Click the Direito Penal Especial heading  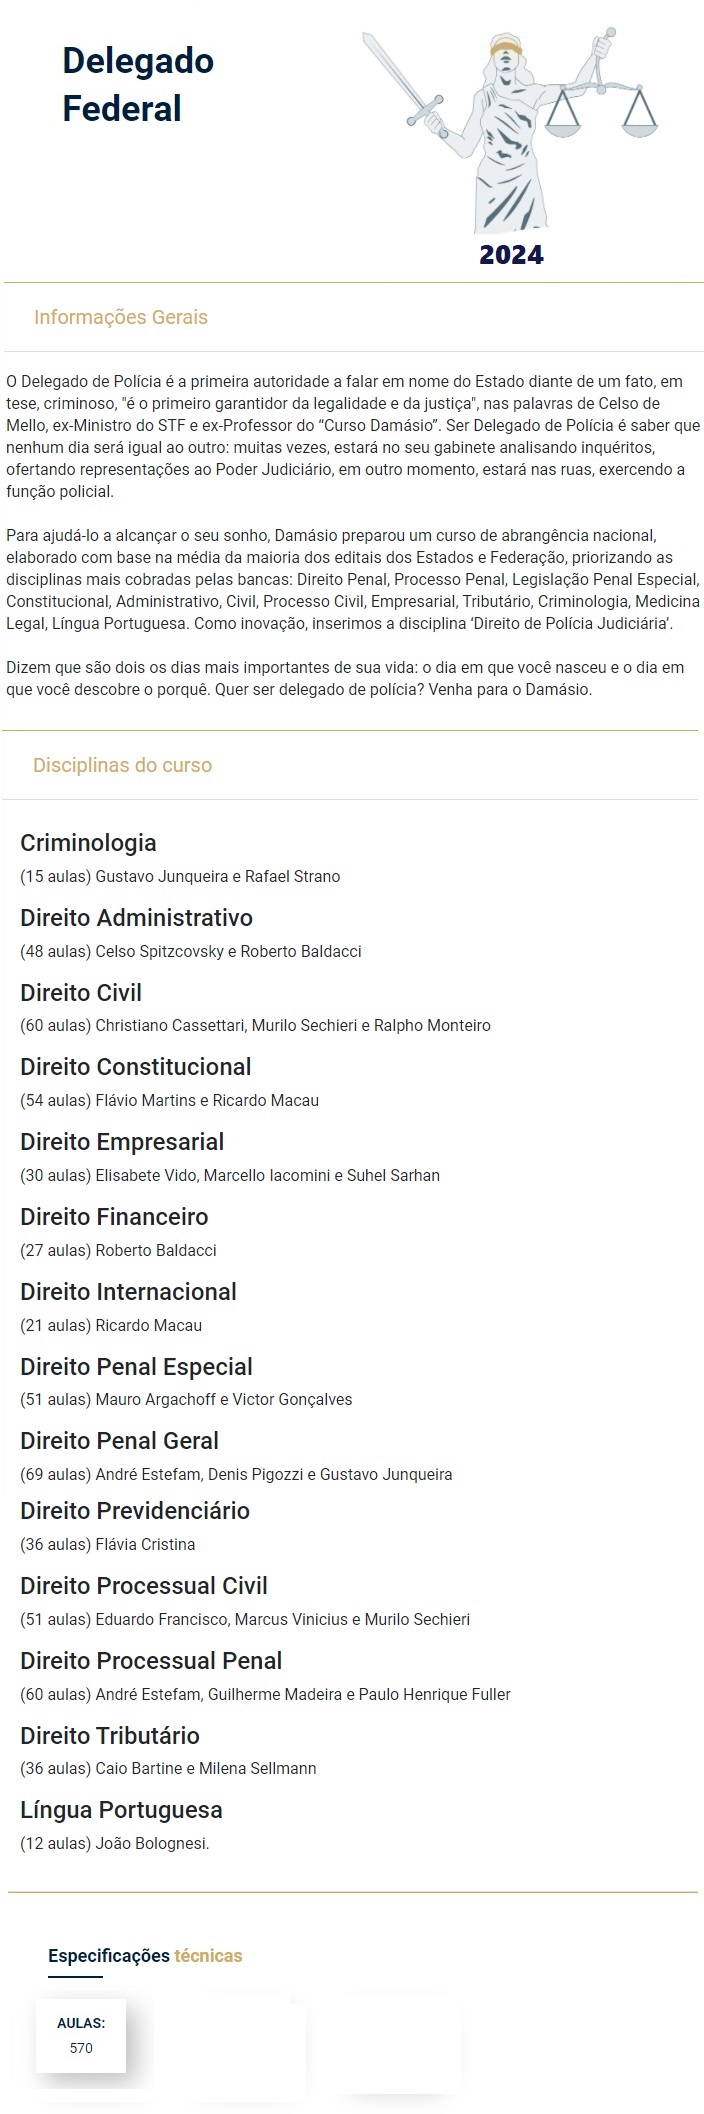pos(136,1367)
